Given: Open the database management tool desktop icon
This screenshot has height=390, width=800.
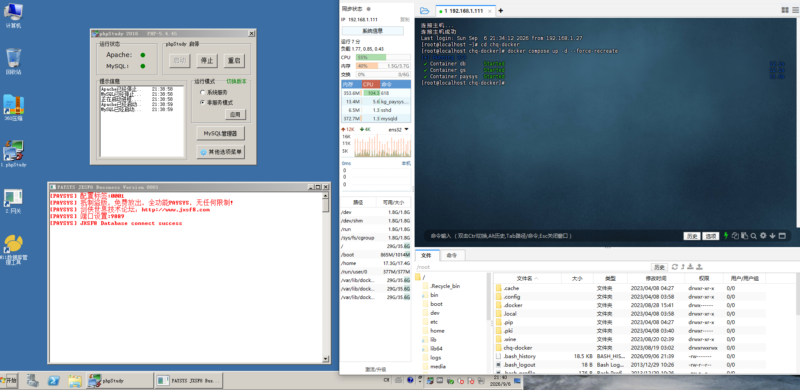Looking at the screenshot, I should (x=13, y=250).
